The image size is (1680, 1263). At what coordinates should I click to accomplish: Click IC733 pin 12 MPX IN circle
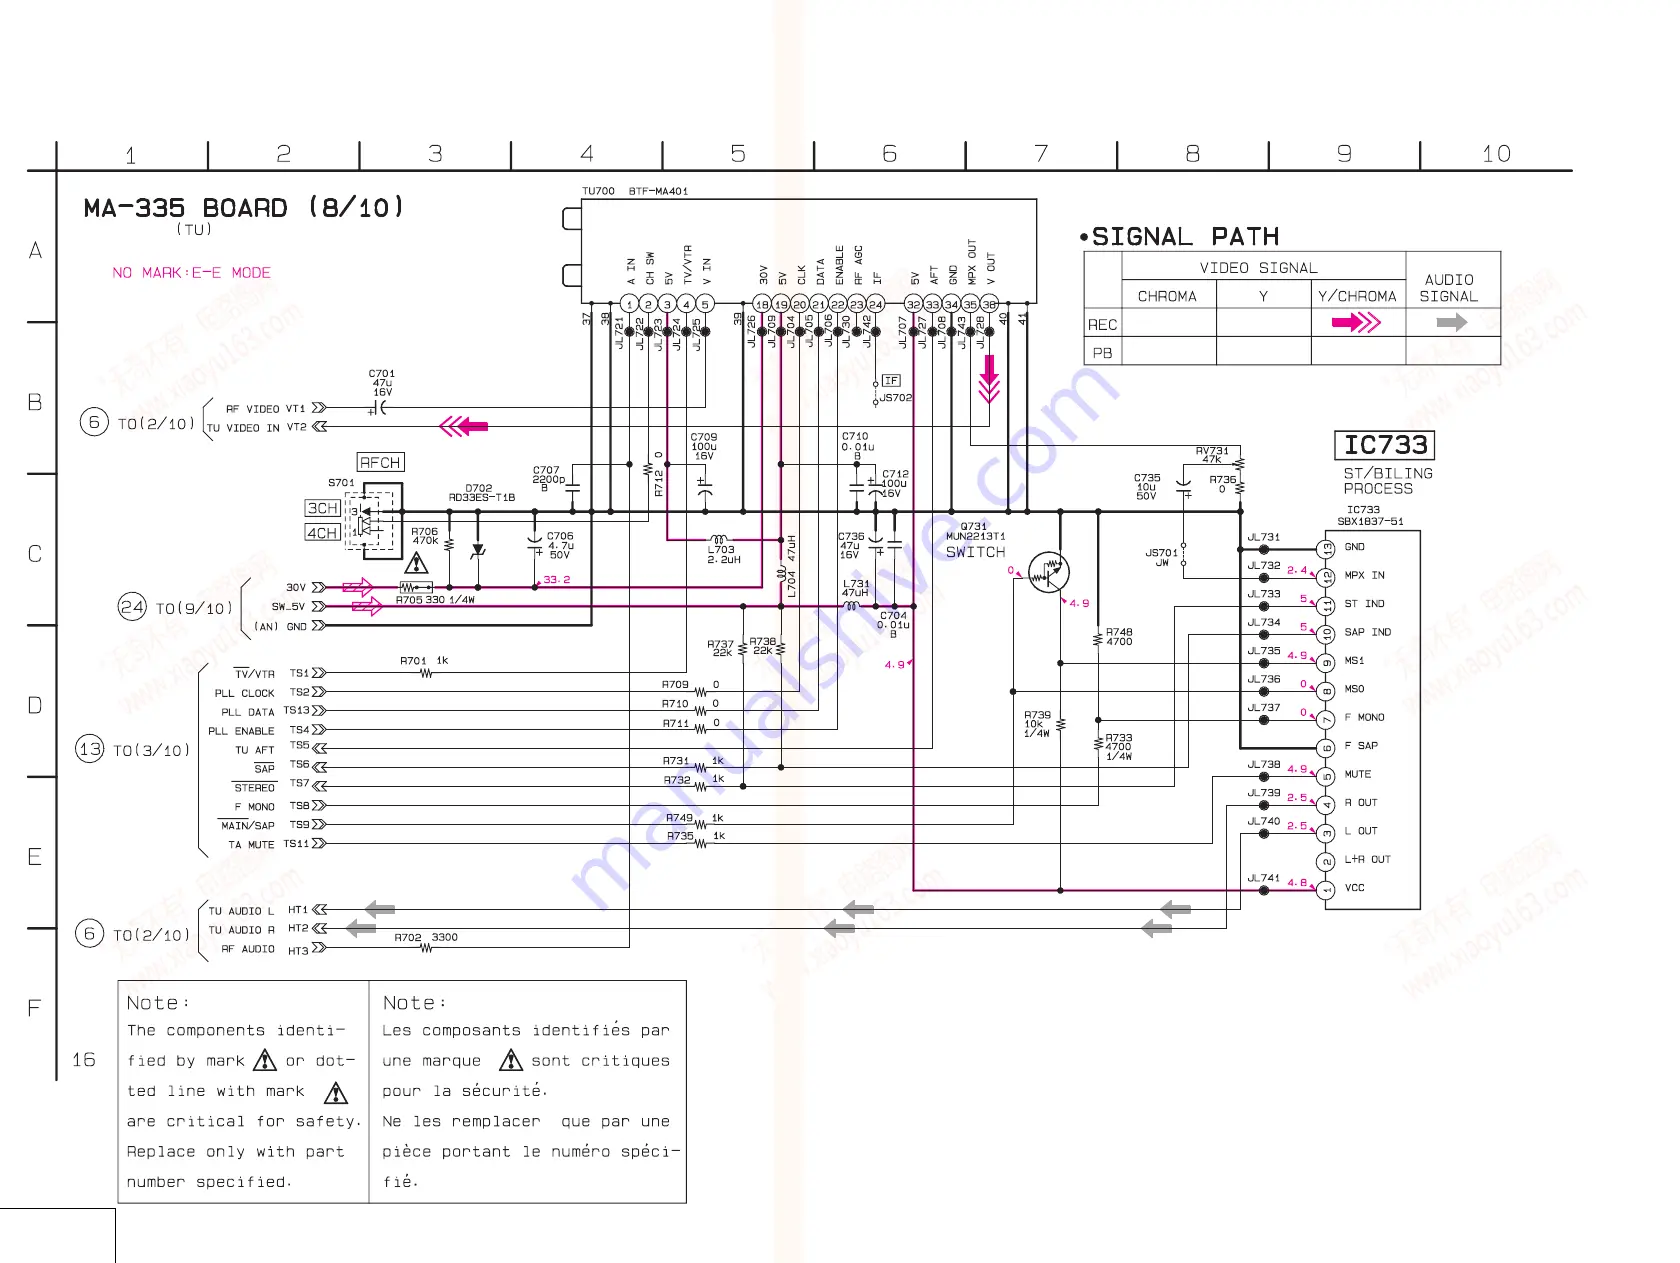tap(1326, 576)
